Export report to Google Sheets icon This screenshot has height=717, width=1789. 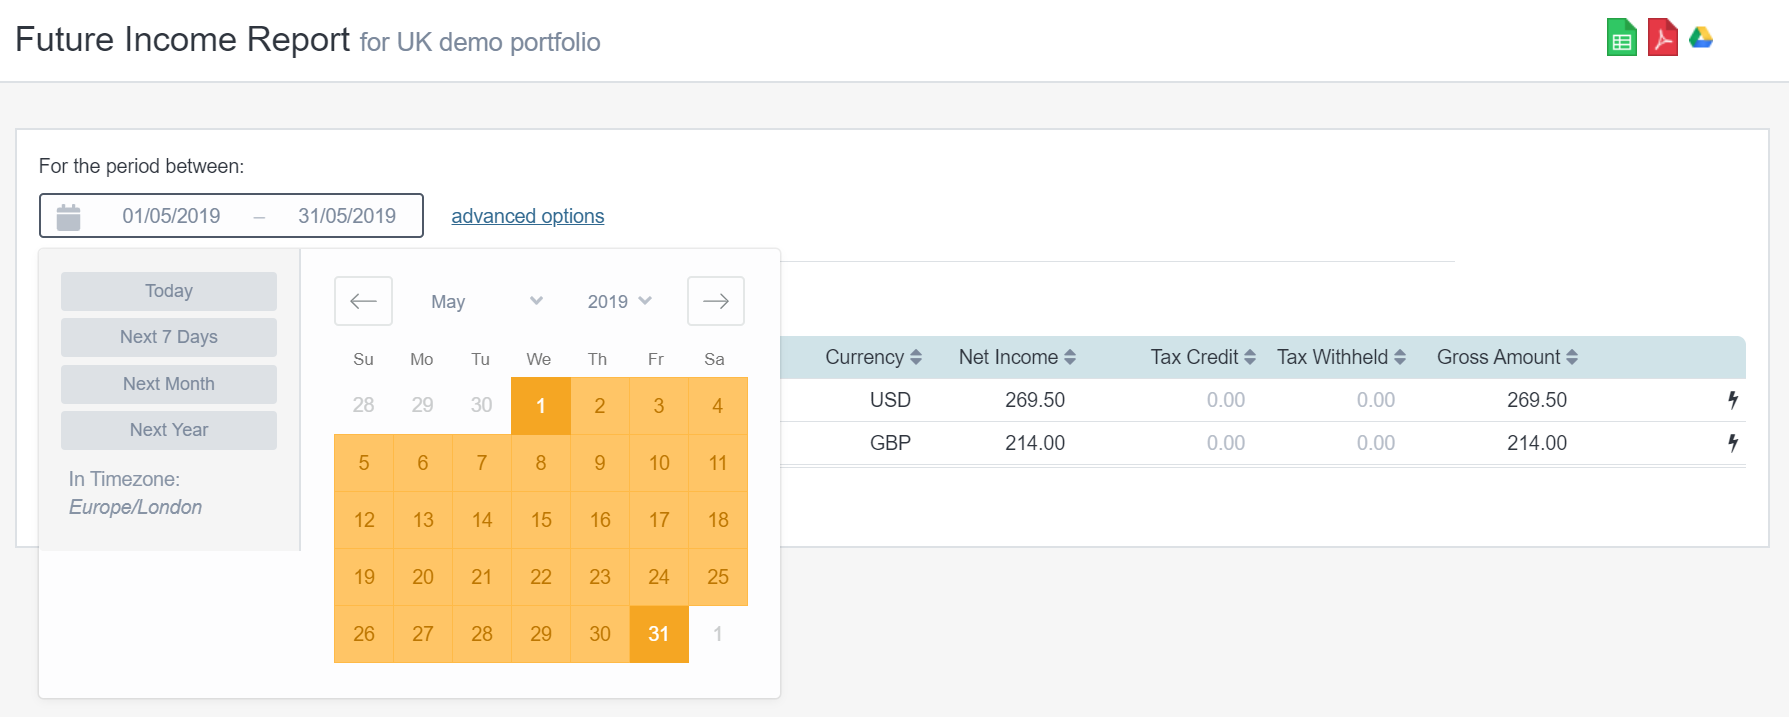pos(1621,38)
